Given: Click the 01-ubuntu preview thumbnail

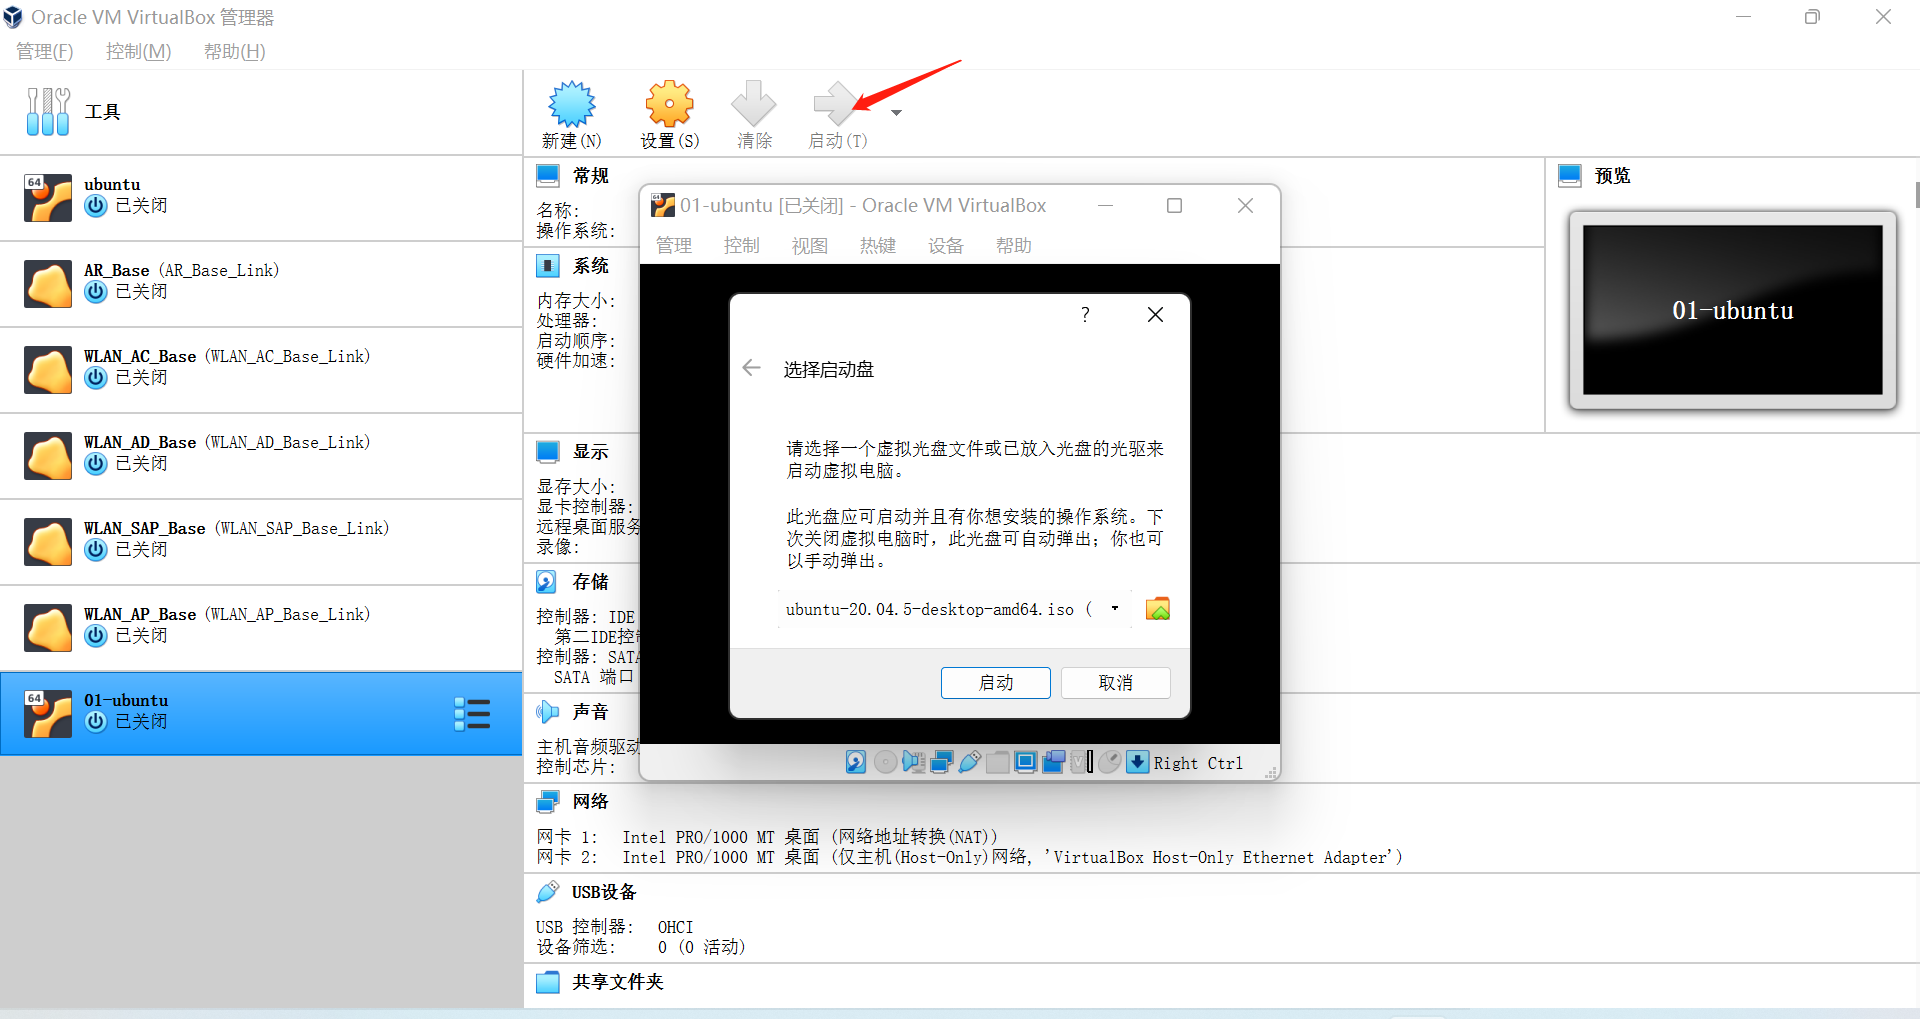Looking at the screenshot, I should 1733,310.
